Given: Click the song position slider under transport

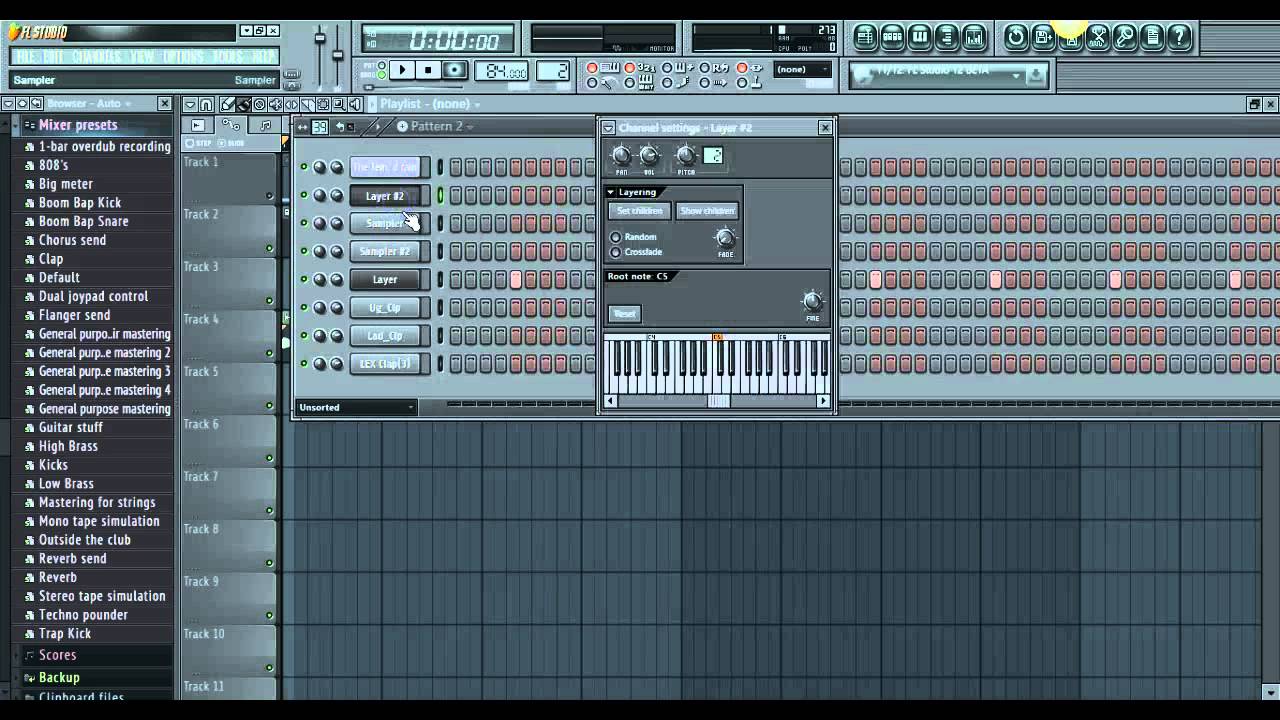Looking at the screenshot, I should [415, 87].
